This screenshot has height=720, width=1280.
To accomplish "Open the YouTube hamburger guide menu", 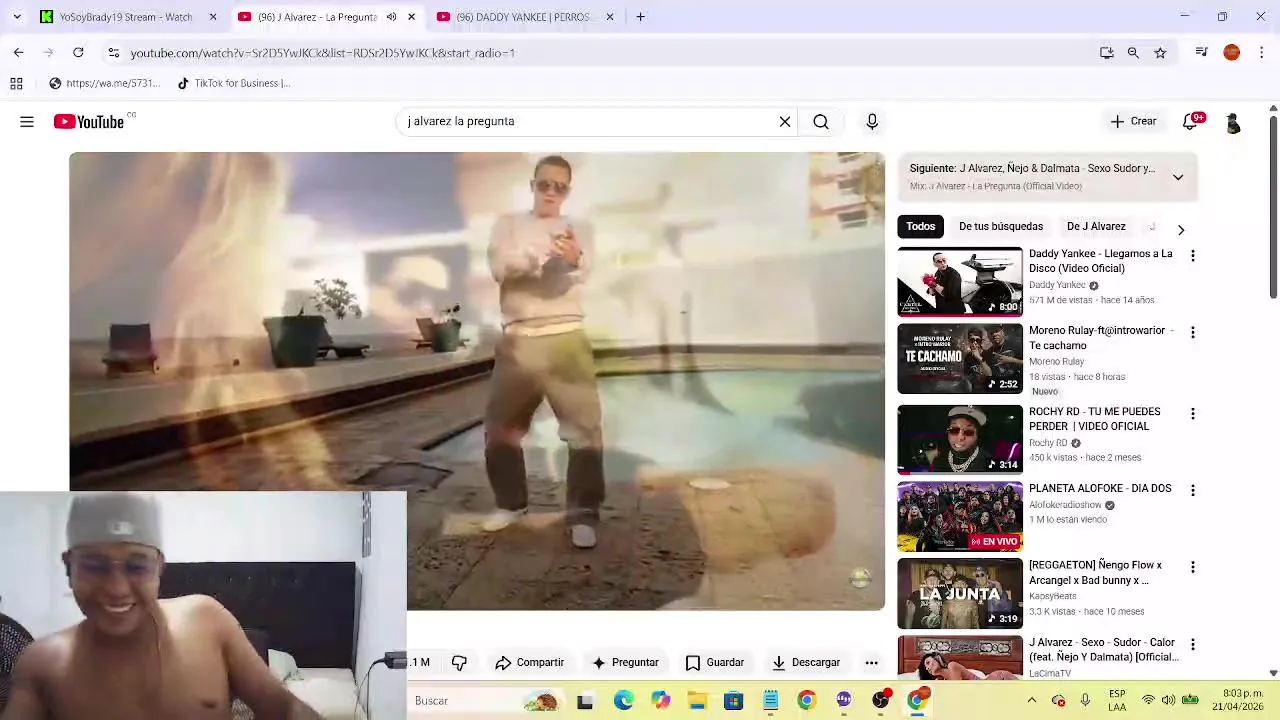I will click(27, 122).
